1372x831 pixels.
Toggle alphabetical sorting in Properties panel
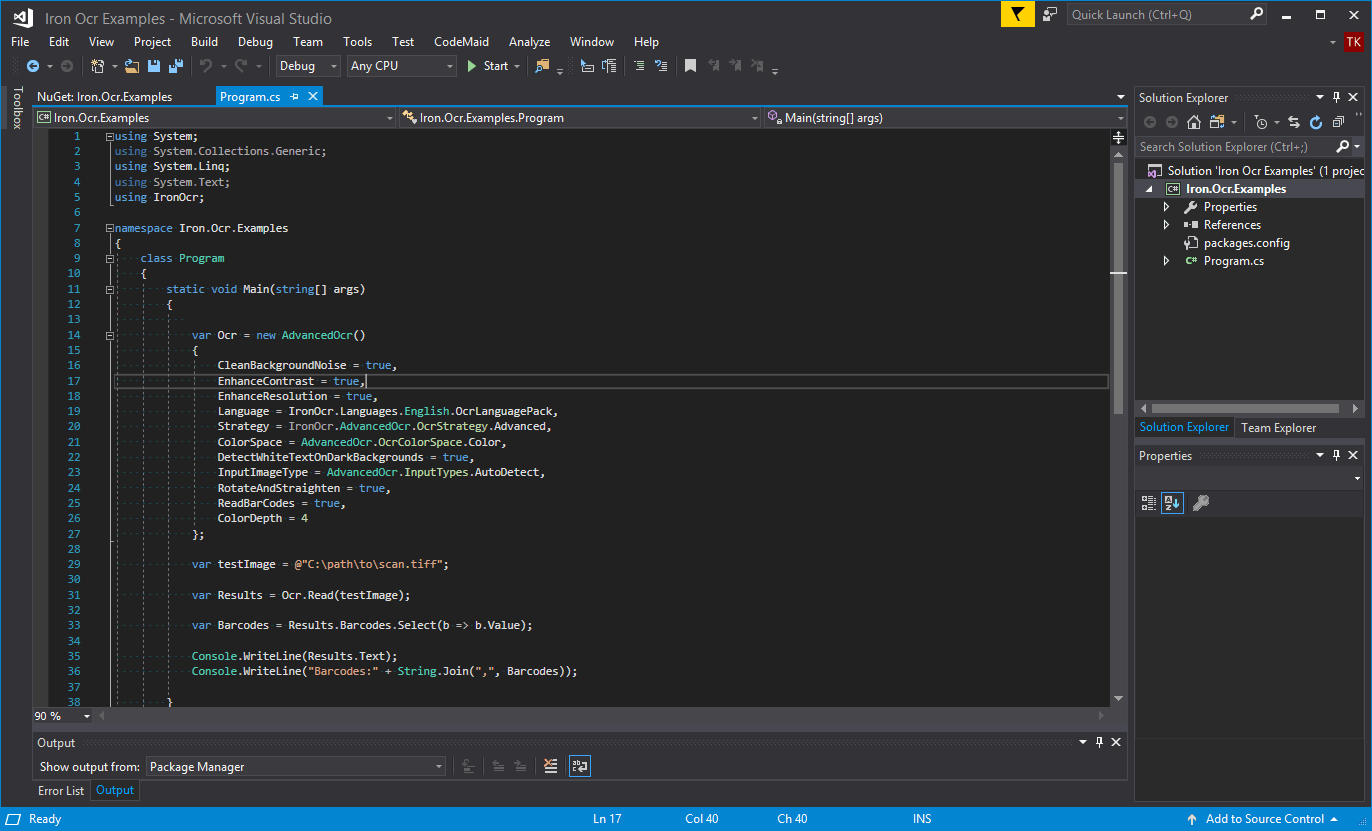[x=1172, y=502]
